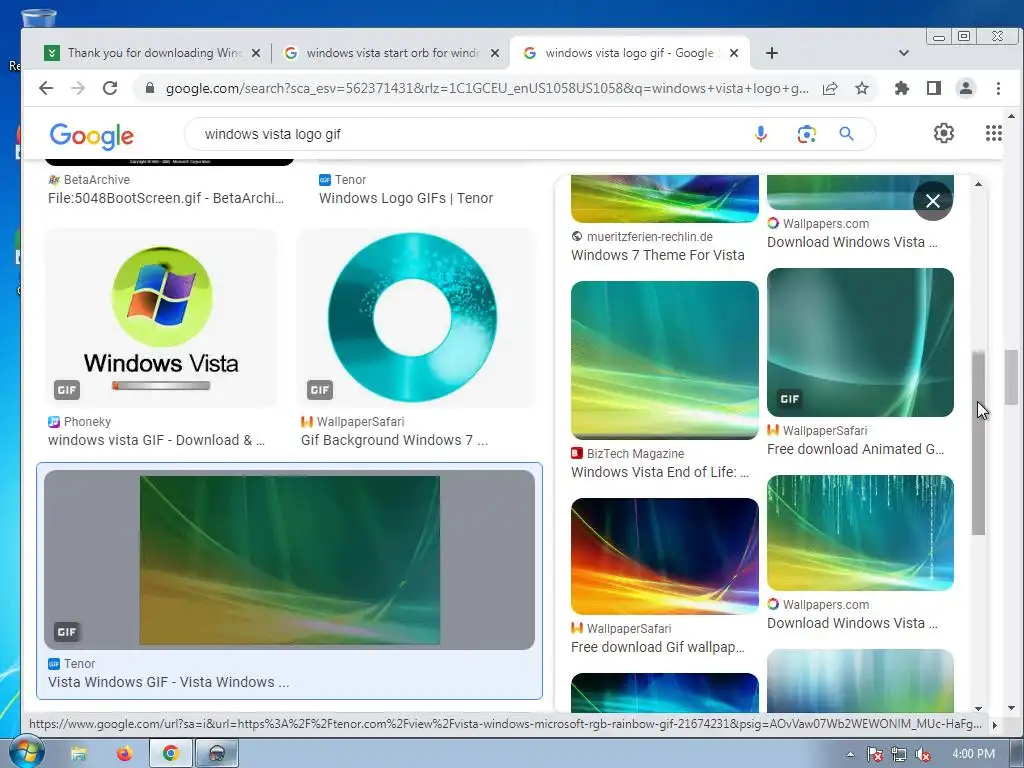The width and height of the screenshot is (1024, 768).
Task: Close the Thank you for downloading tab
Action: click(x=256, y=53)
